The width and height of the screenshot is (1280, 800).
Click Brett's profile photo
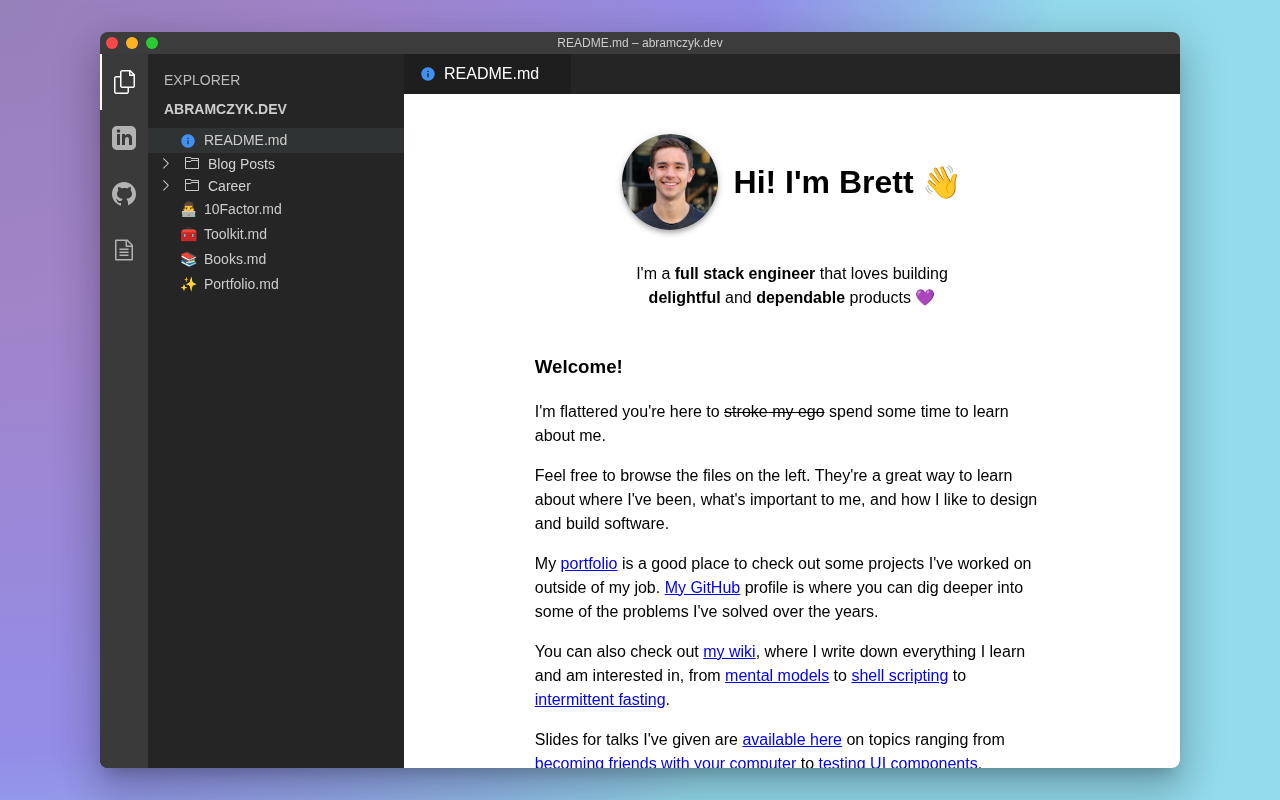tap(670, 182)
